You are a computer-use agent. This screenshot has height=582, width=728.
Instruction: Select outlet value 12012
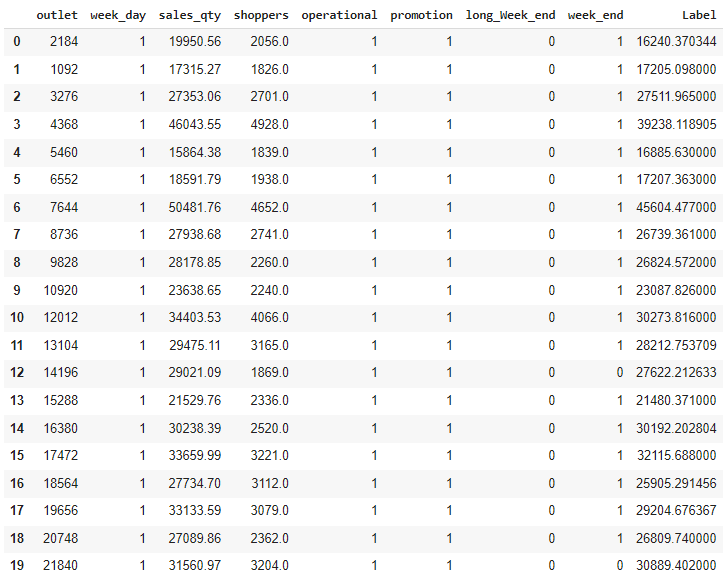tap(61, 317)
